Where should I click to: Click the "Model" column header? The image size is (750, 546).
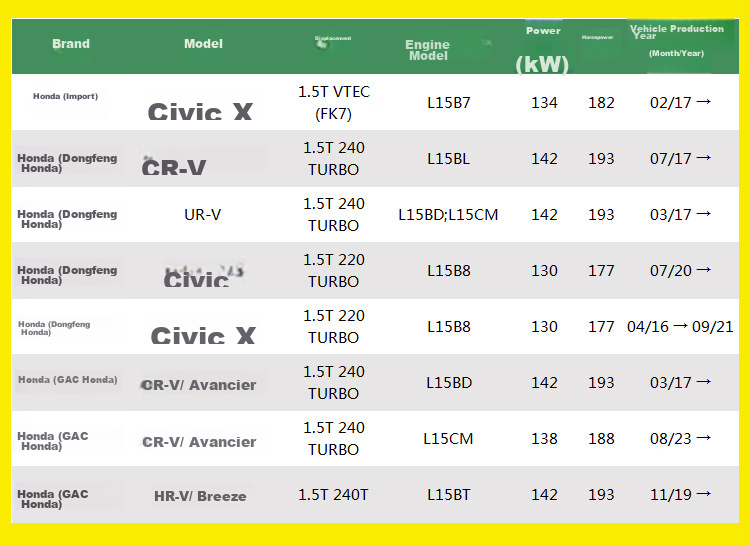pyautogui.click(x=203, y=44)
